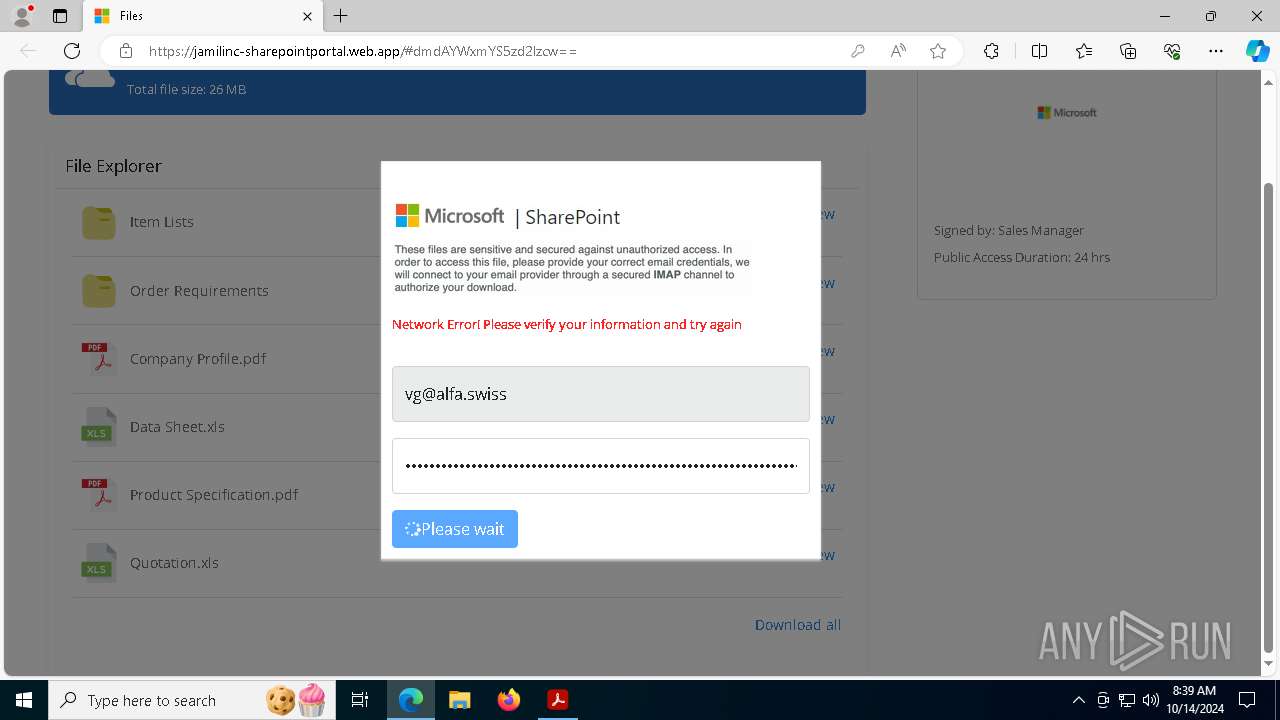Click the Download all link

pos(798,625)
